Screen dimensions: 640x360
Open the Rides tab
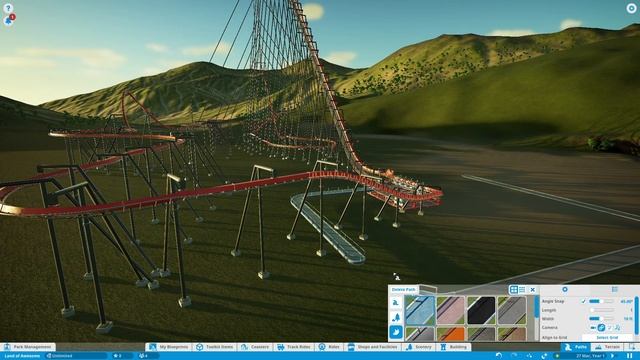click(329, 347)
